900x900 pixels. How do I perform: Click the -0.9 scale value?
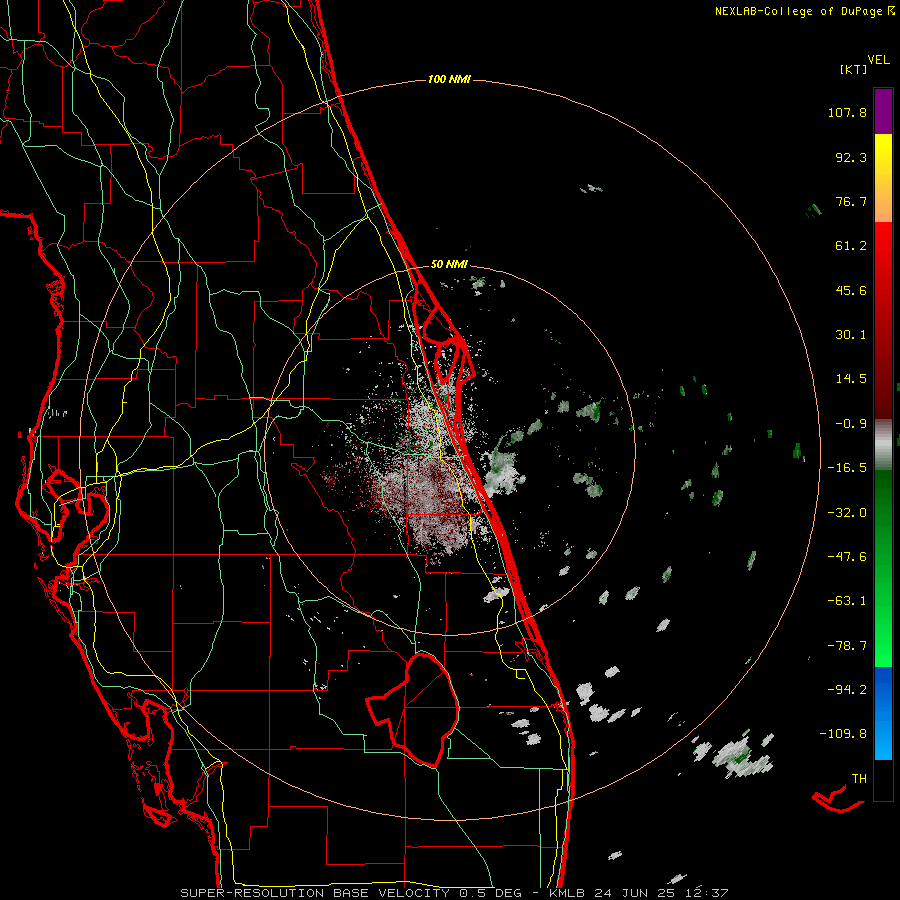pyautogui.click(x=851, y=424)
